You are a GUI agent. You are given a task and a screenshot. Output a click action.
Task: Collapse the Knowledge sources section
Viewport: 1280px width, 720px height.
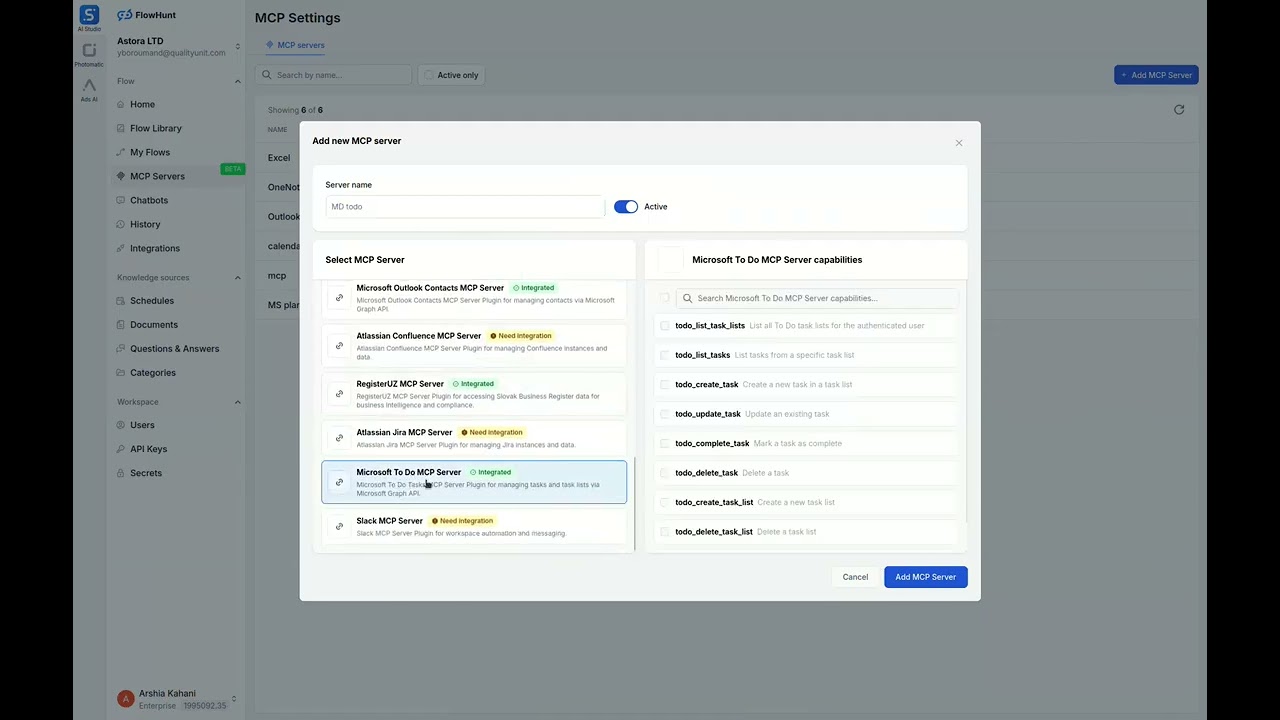coord(237,277)
